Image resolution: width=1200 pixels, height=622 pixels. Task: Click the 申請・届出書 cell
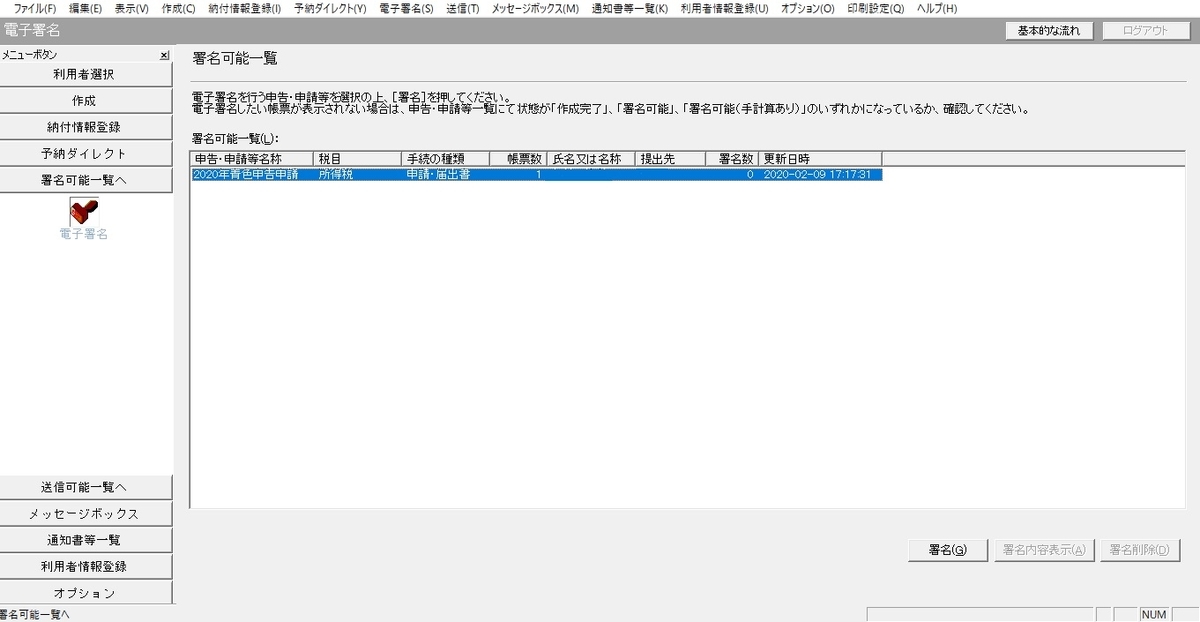(438, 174)
